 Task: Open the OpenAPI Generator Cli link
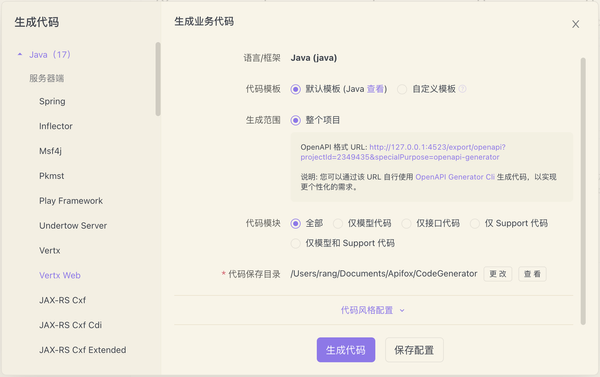point(455,177)
